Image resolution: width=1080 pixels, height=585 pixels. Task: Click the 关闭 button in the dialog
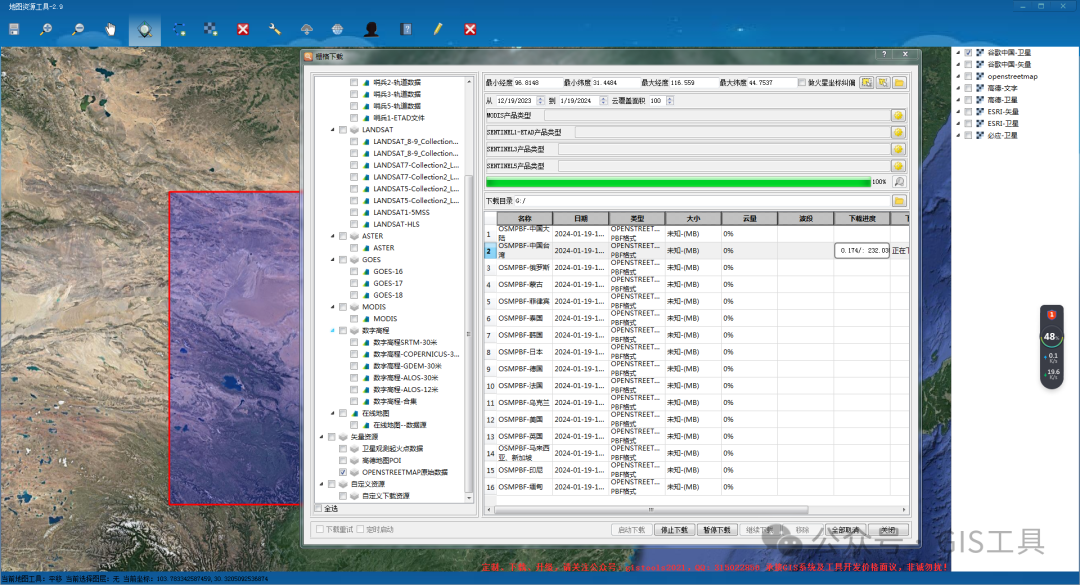(x=889, y=530)
